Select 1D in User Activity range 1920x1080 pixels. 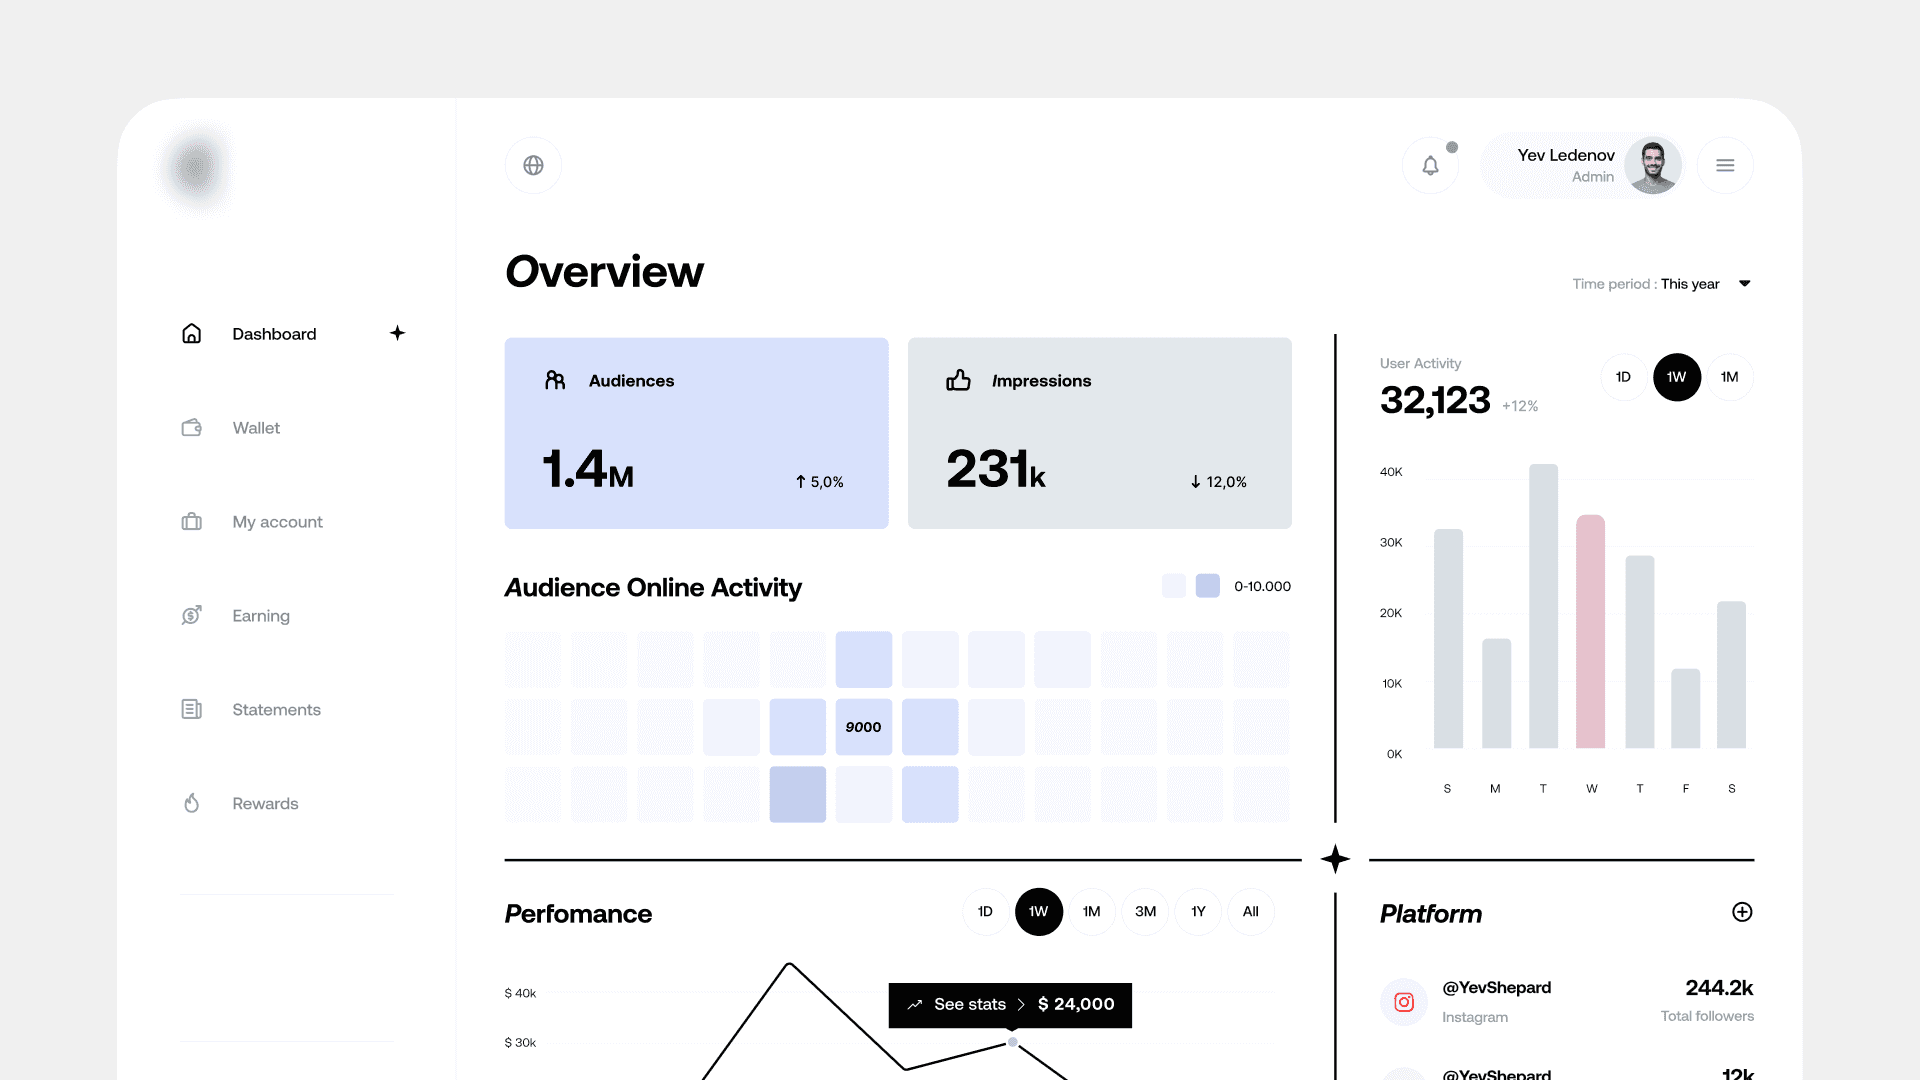click(x=1623, y=377)
